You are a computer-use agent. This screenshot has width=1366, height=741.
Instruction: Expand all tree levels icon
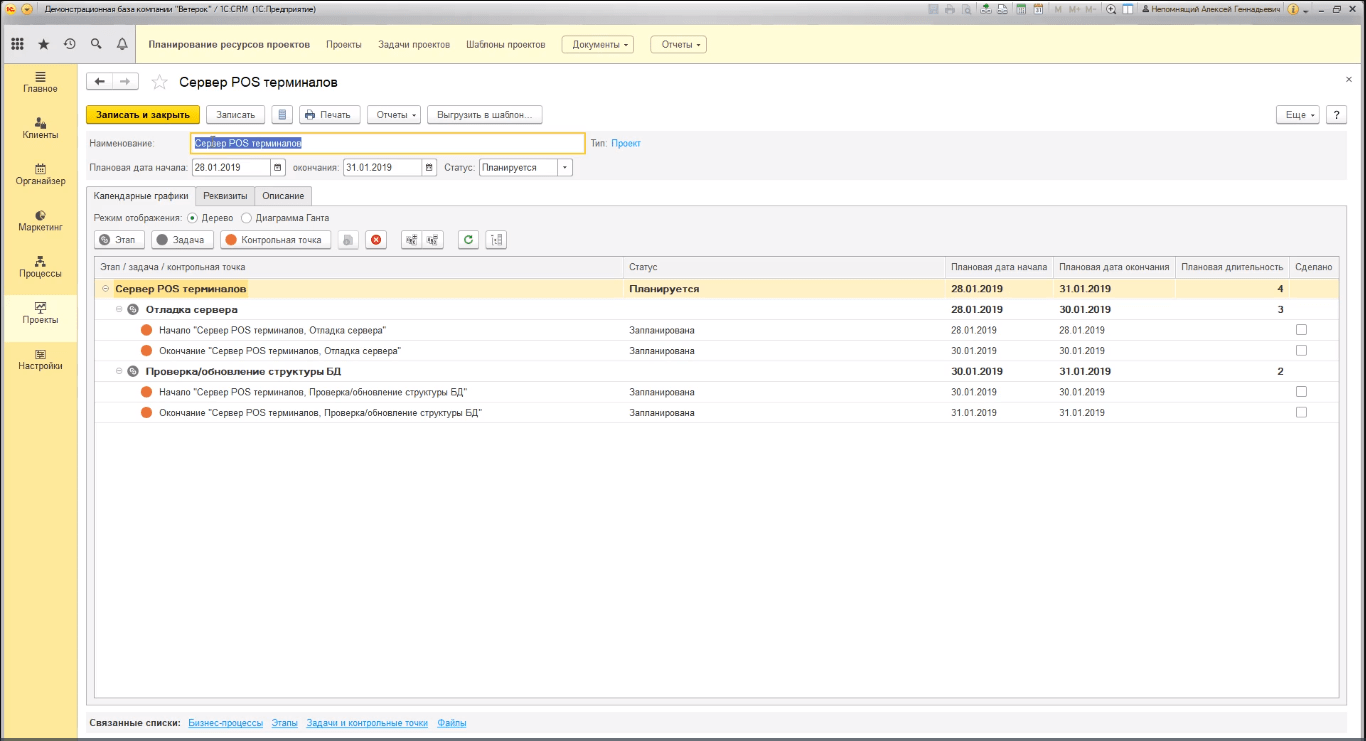[x=412, y=240]
